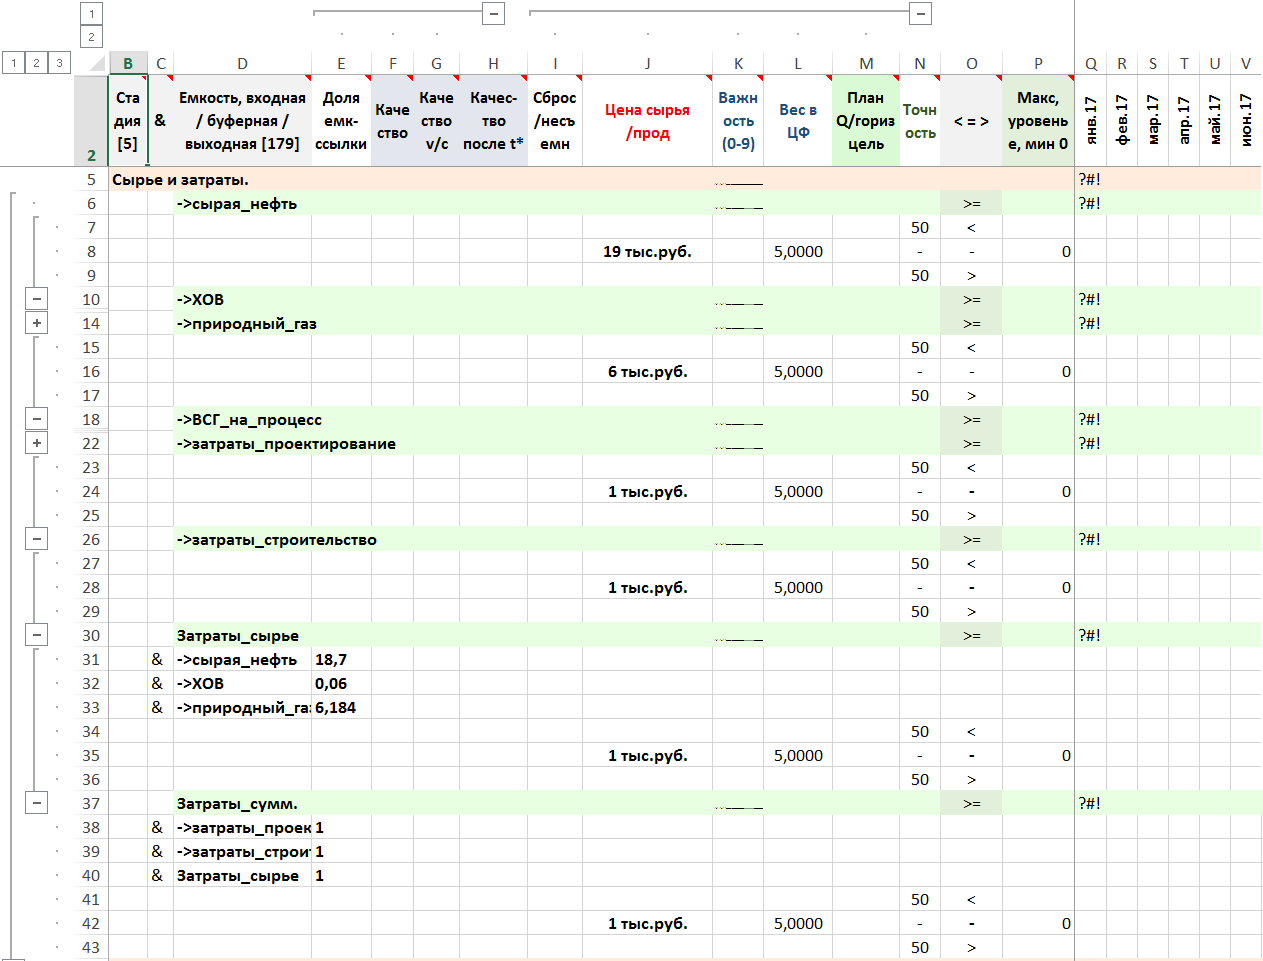
Task: Click column outline level 2 button
Action: (x=91, y=37)
